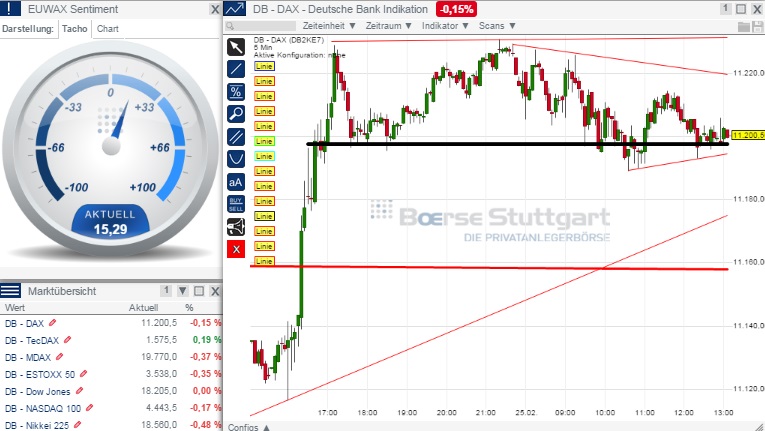Open the DB - Nikkei 225 row

click(111, 424)
